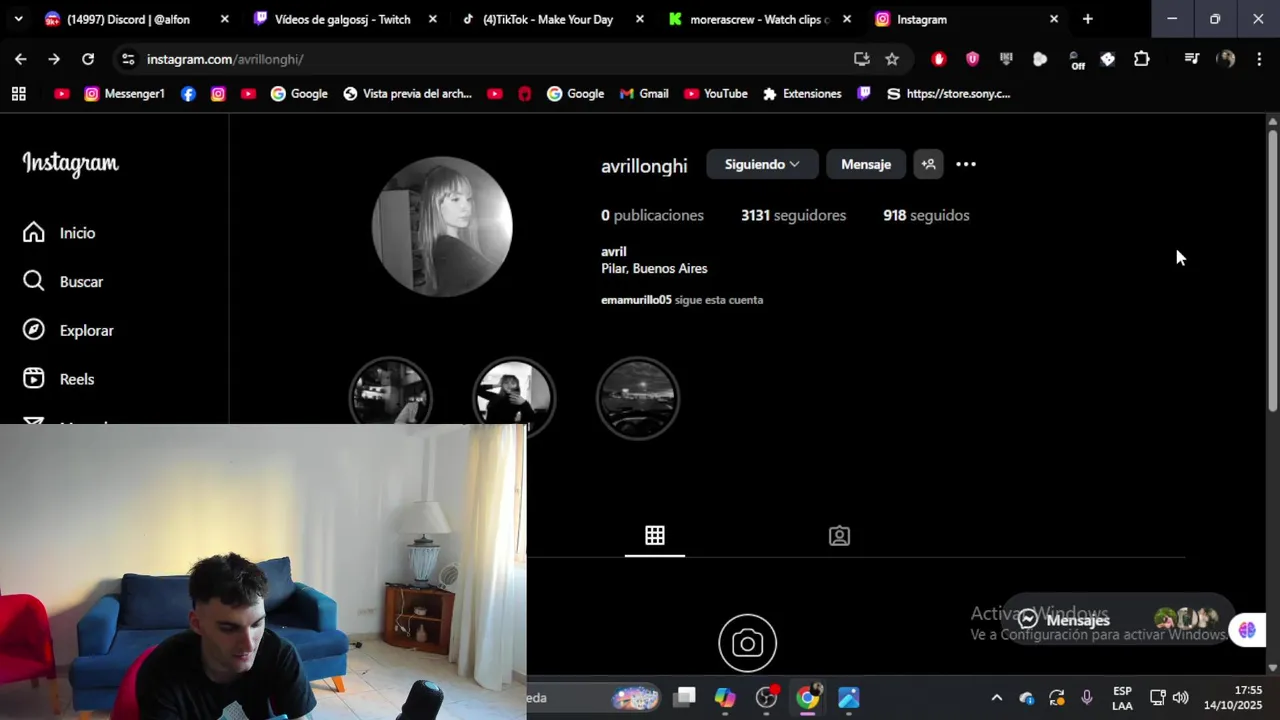Open the Facebook bookmark icon
This screenshot has width=1280, height=720.
pyautogui.click(x=188, y=94)
